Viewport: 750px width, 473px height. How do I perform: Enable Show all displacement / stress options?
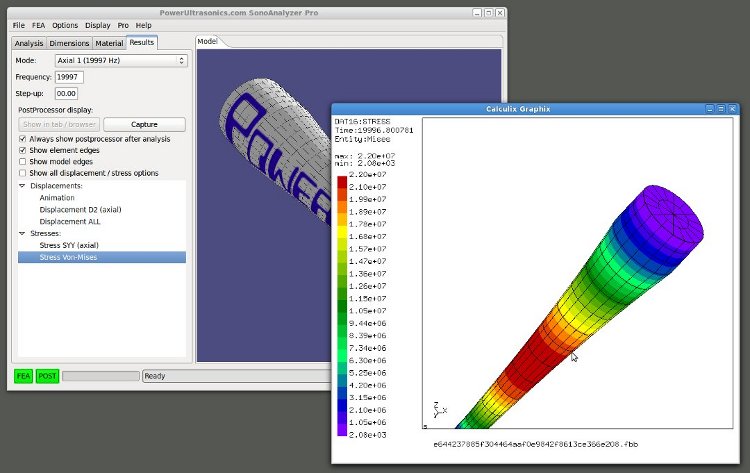(22, 173)
